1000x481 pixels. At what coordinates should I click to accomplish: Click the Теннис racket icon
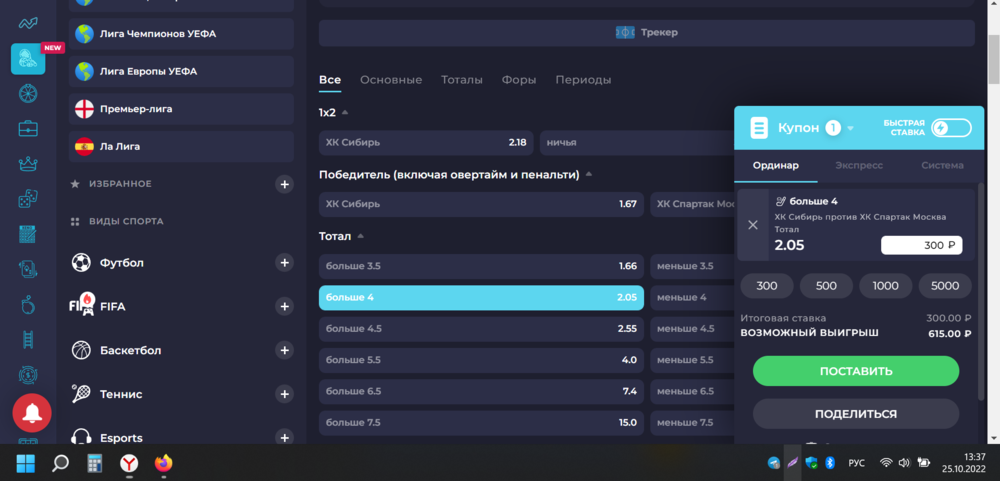pos(81,394)
